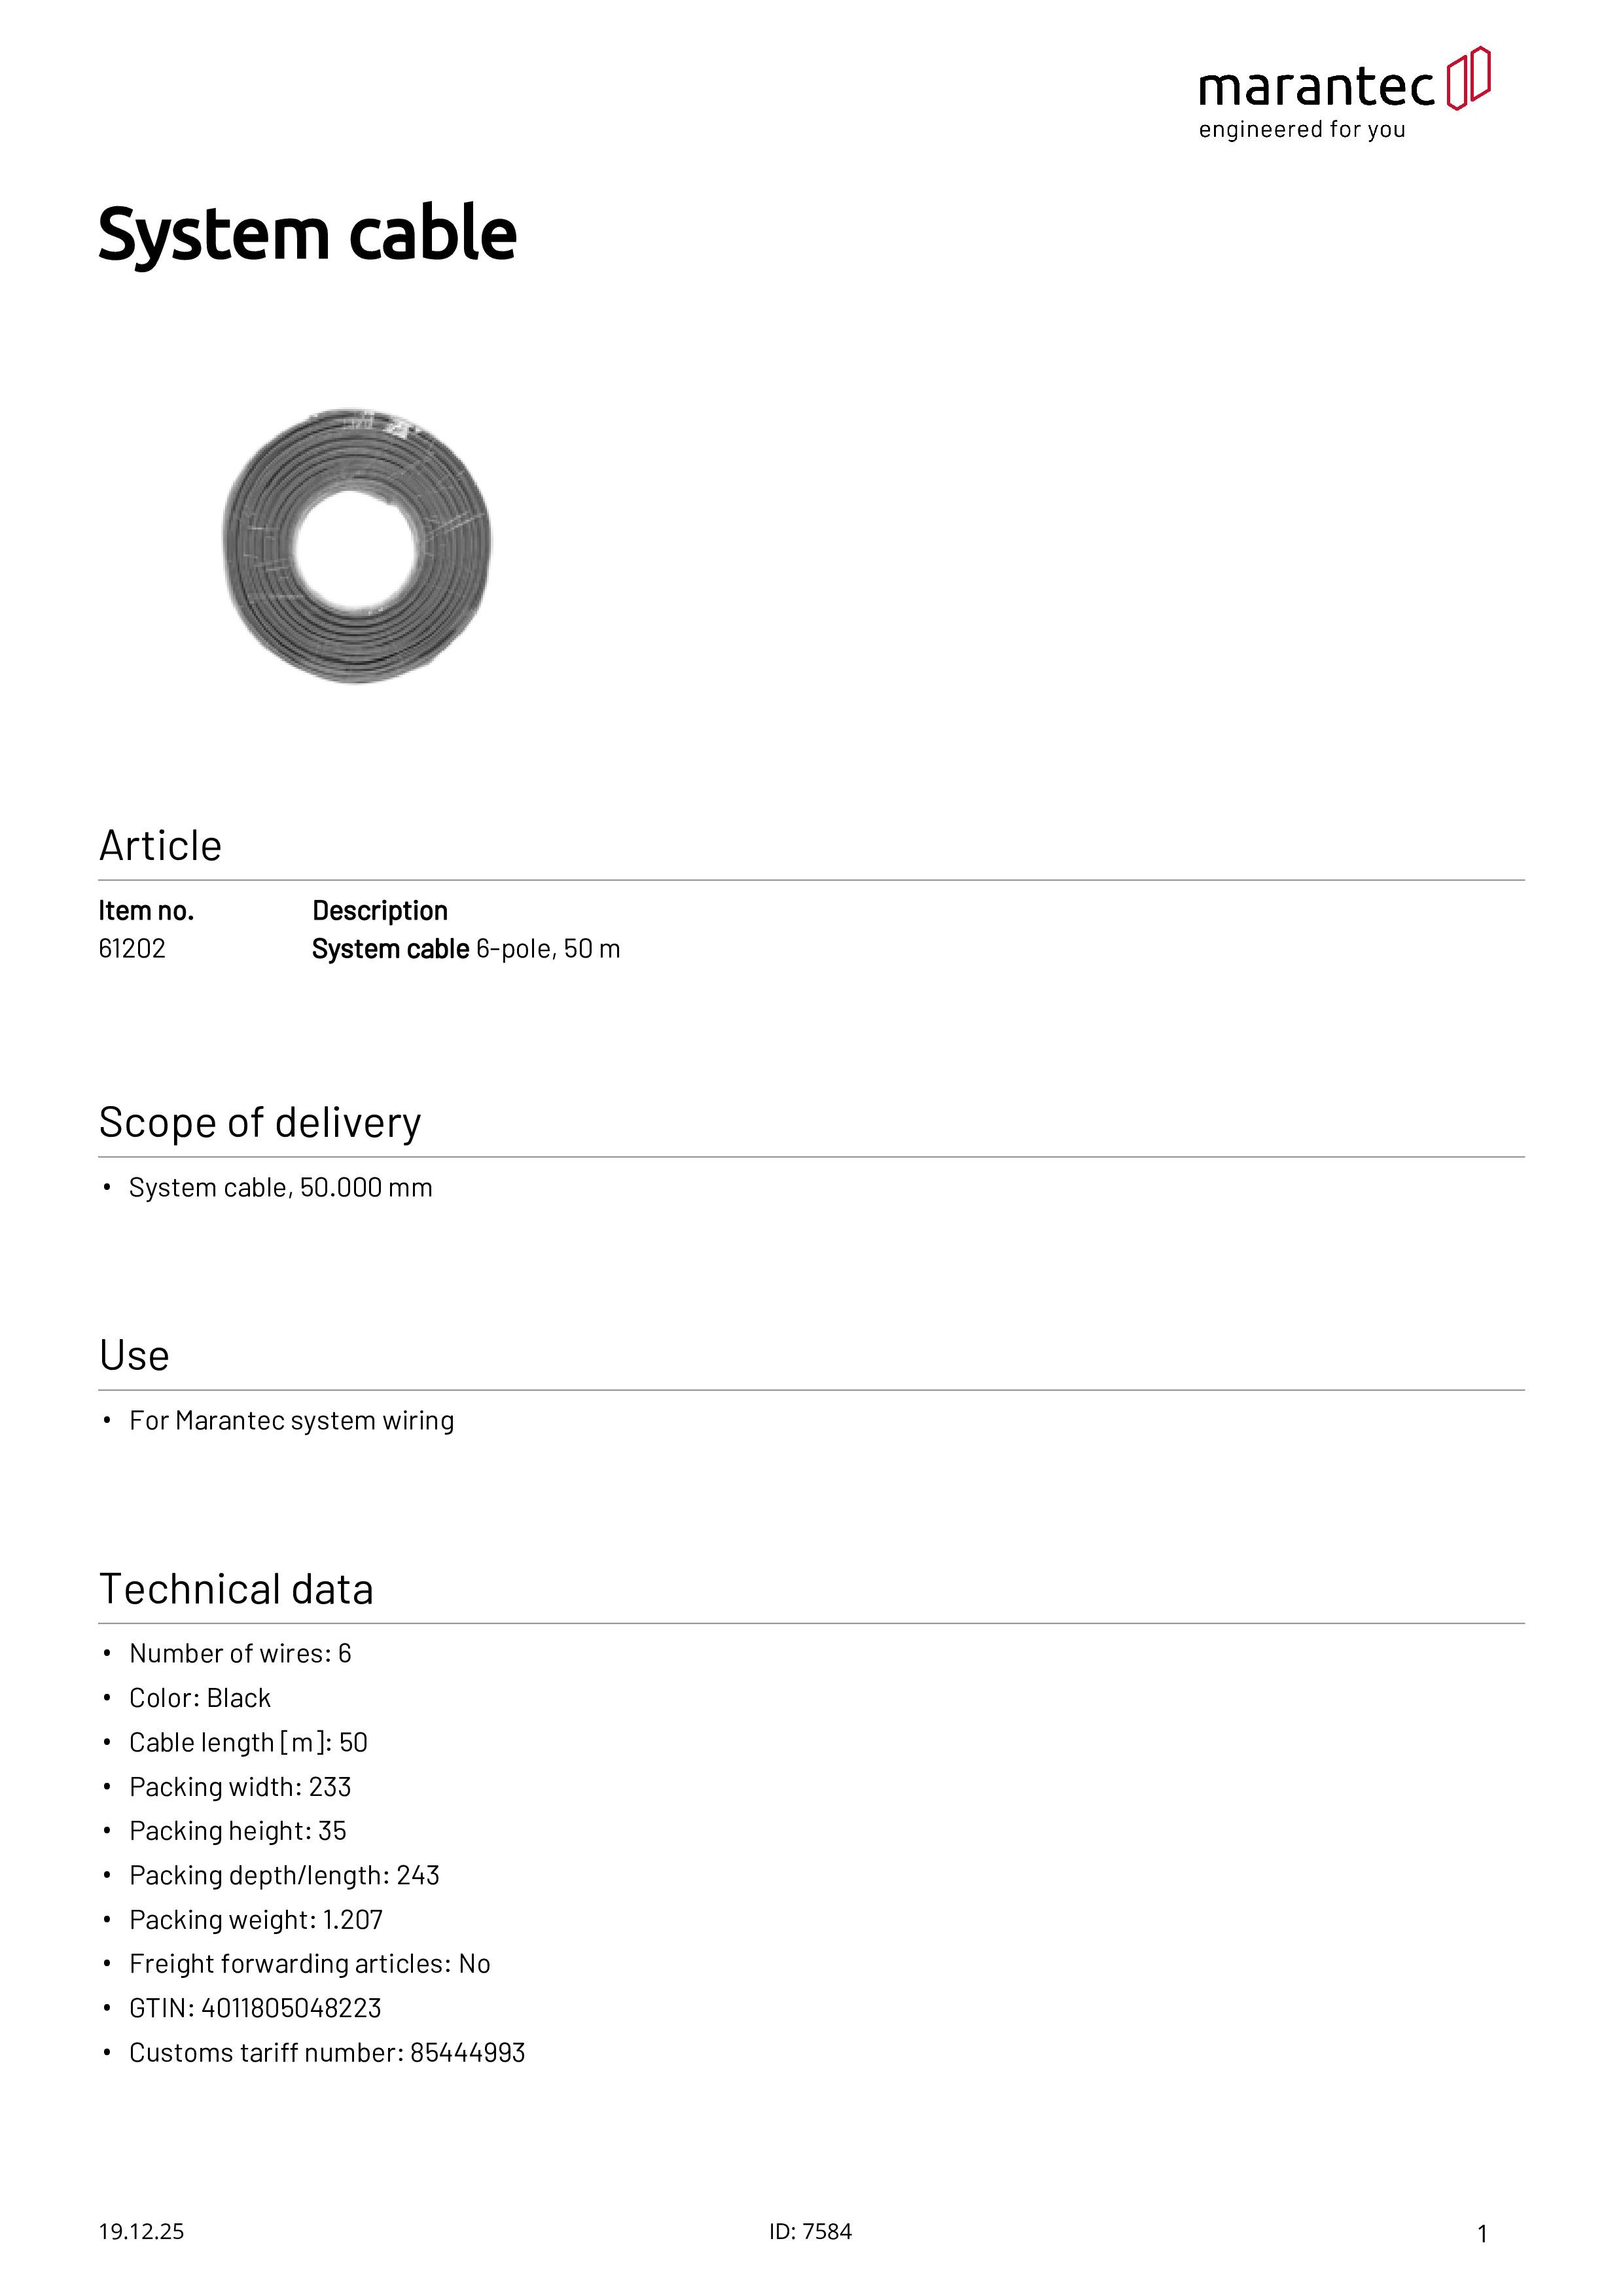
Task: Click the document ID 7584 footer
Action: click(810, 2232)
